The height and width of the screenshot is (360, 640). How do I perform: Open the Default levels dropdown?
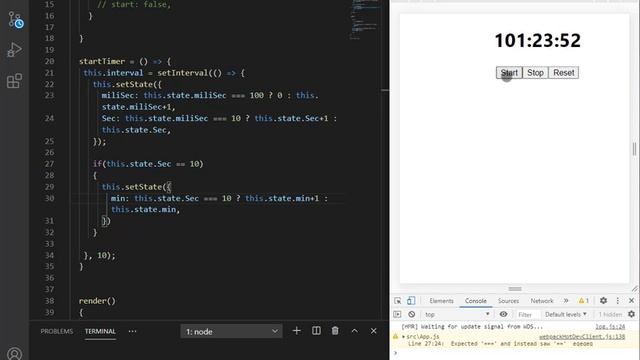point(566,314)
